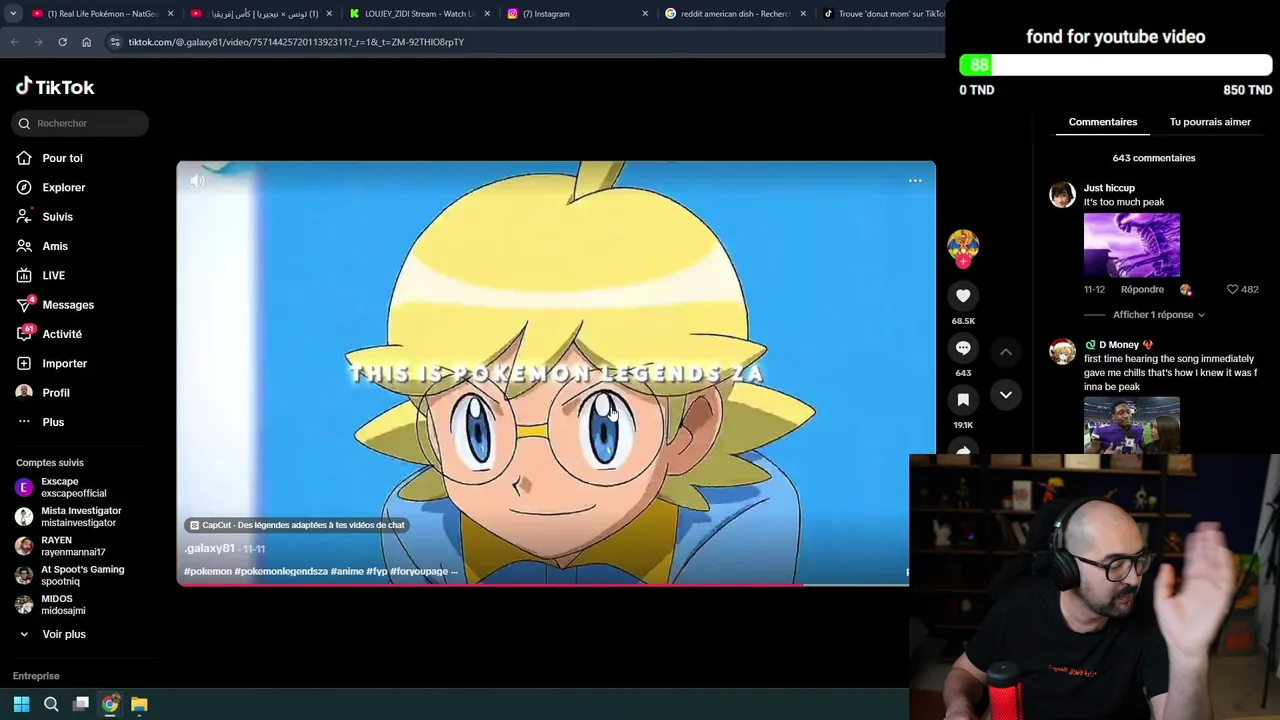The height and width of the screenshot is (720, 1280).
Task: Click the browser back arrow
Action: 14,42
